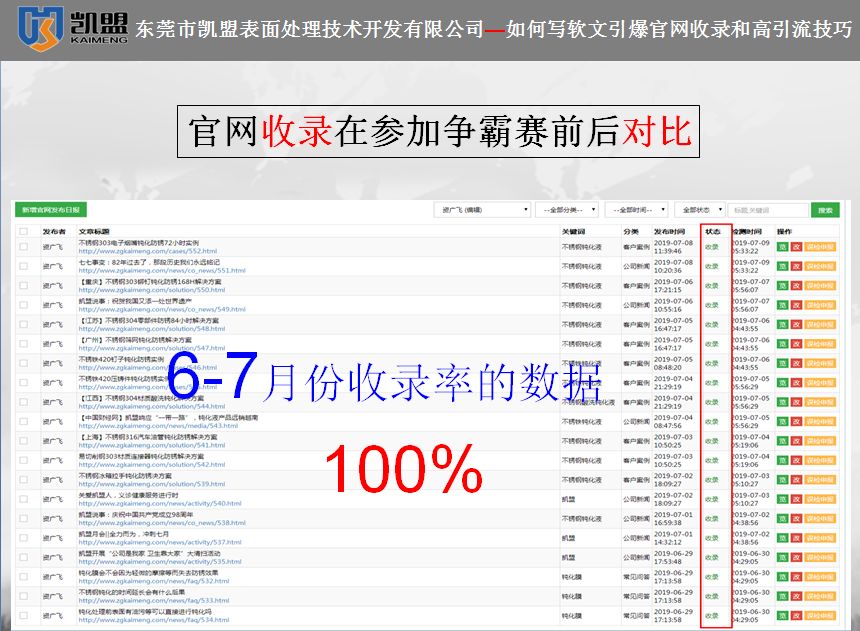This screenshot has width=860, height=631.
Task: Click the 览 icon for the 七七事变 article row
Action: [x=783, y=268]
